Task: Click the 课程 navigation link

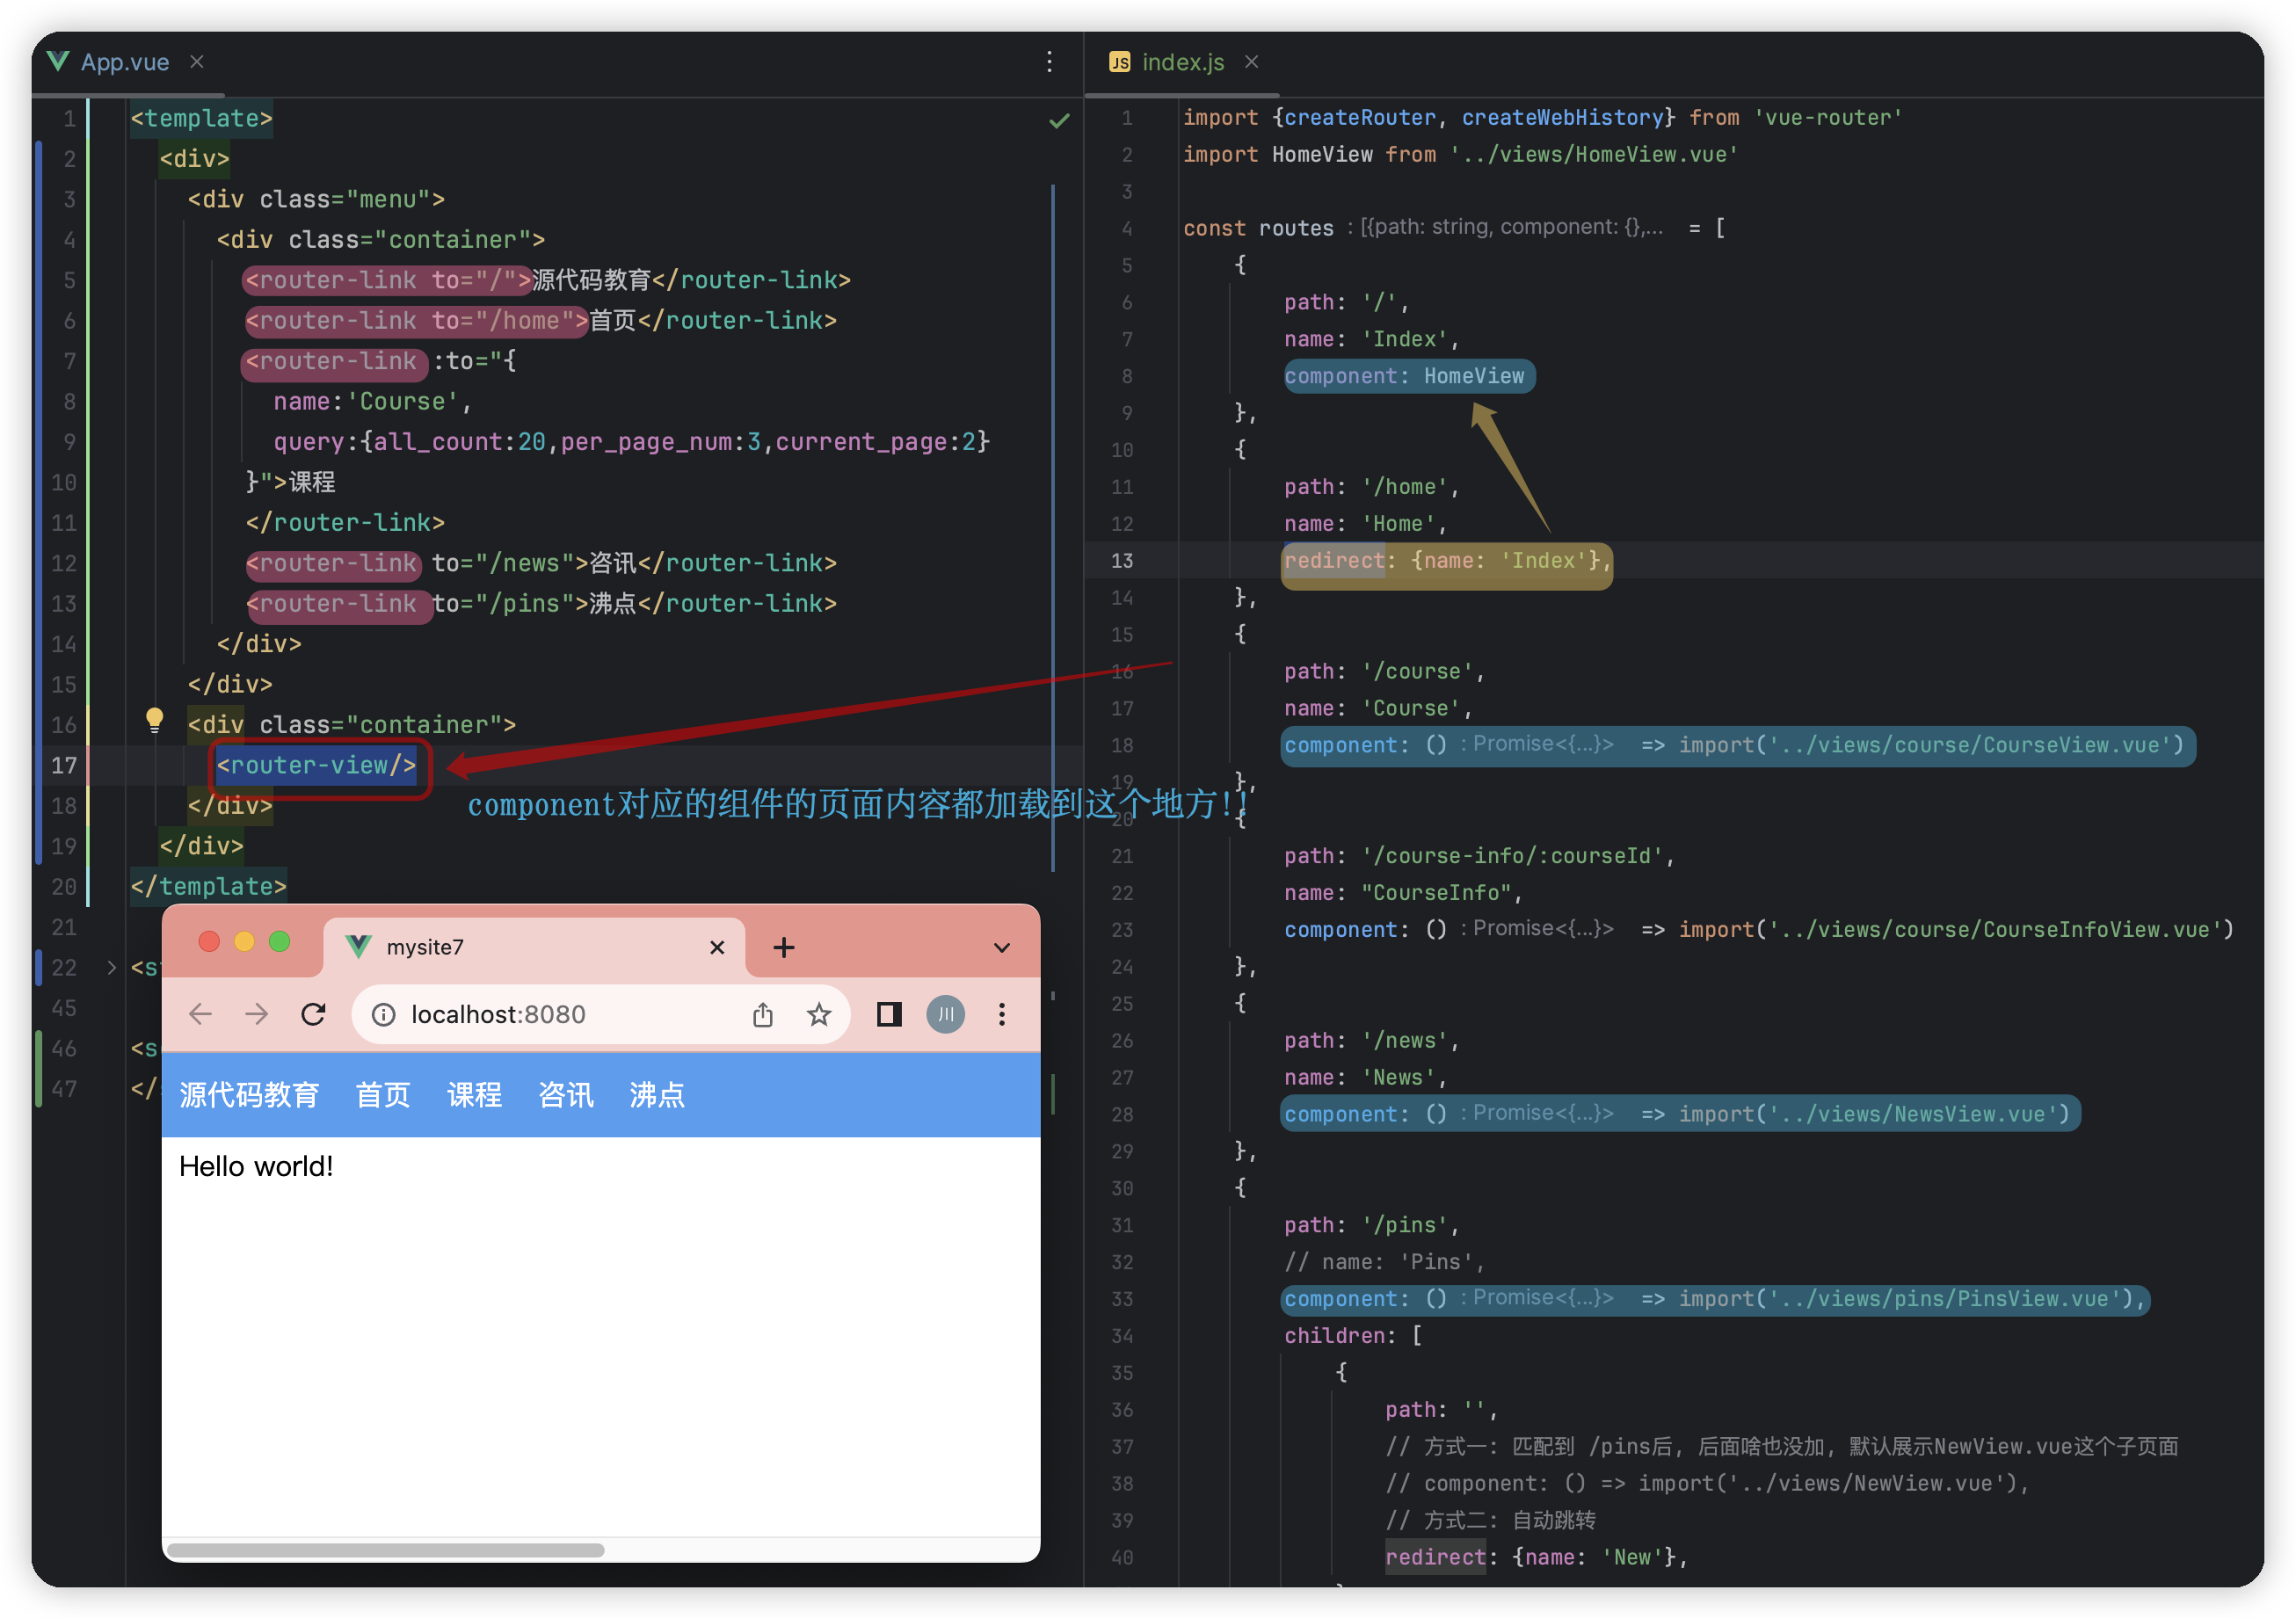Action: (474, 1094)
